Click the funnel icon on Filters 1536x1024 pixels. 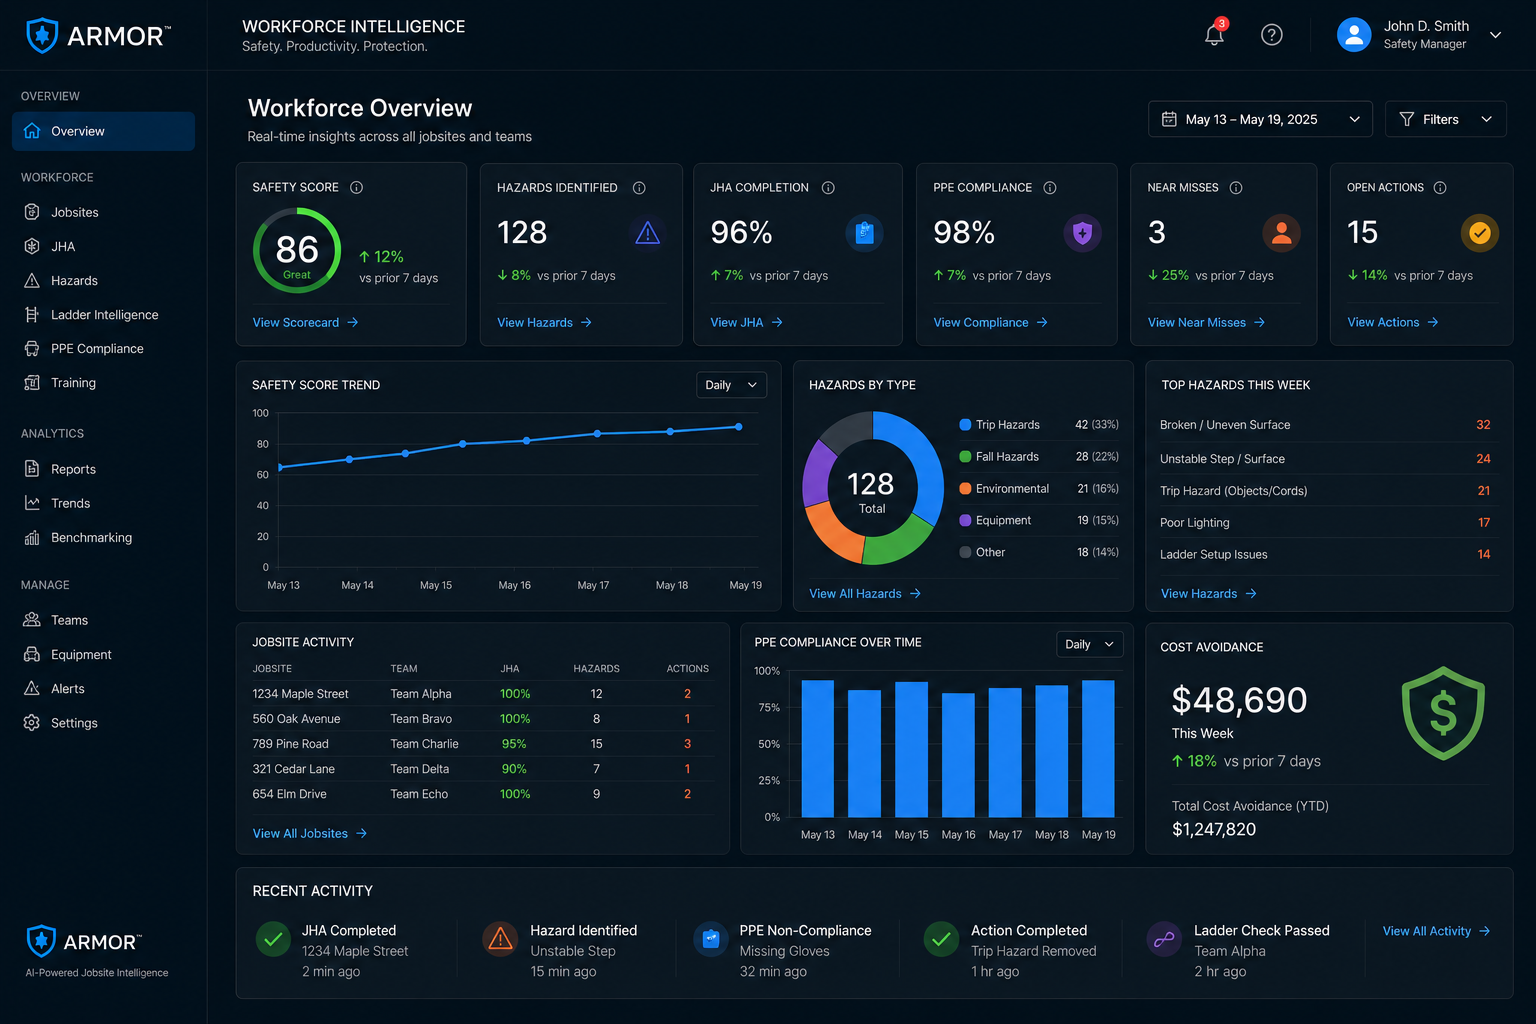[1407, 119]
